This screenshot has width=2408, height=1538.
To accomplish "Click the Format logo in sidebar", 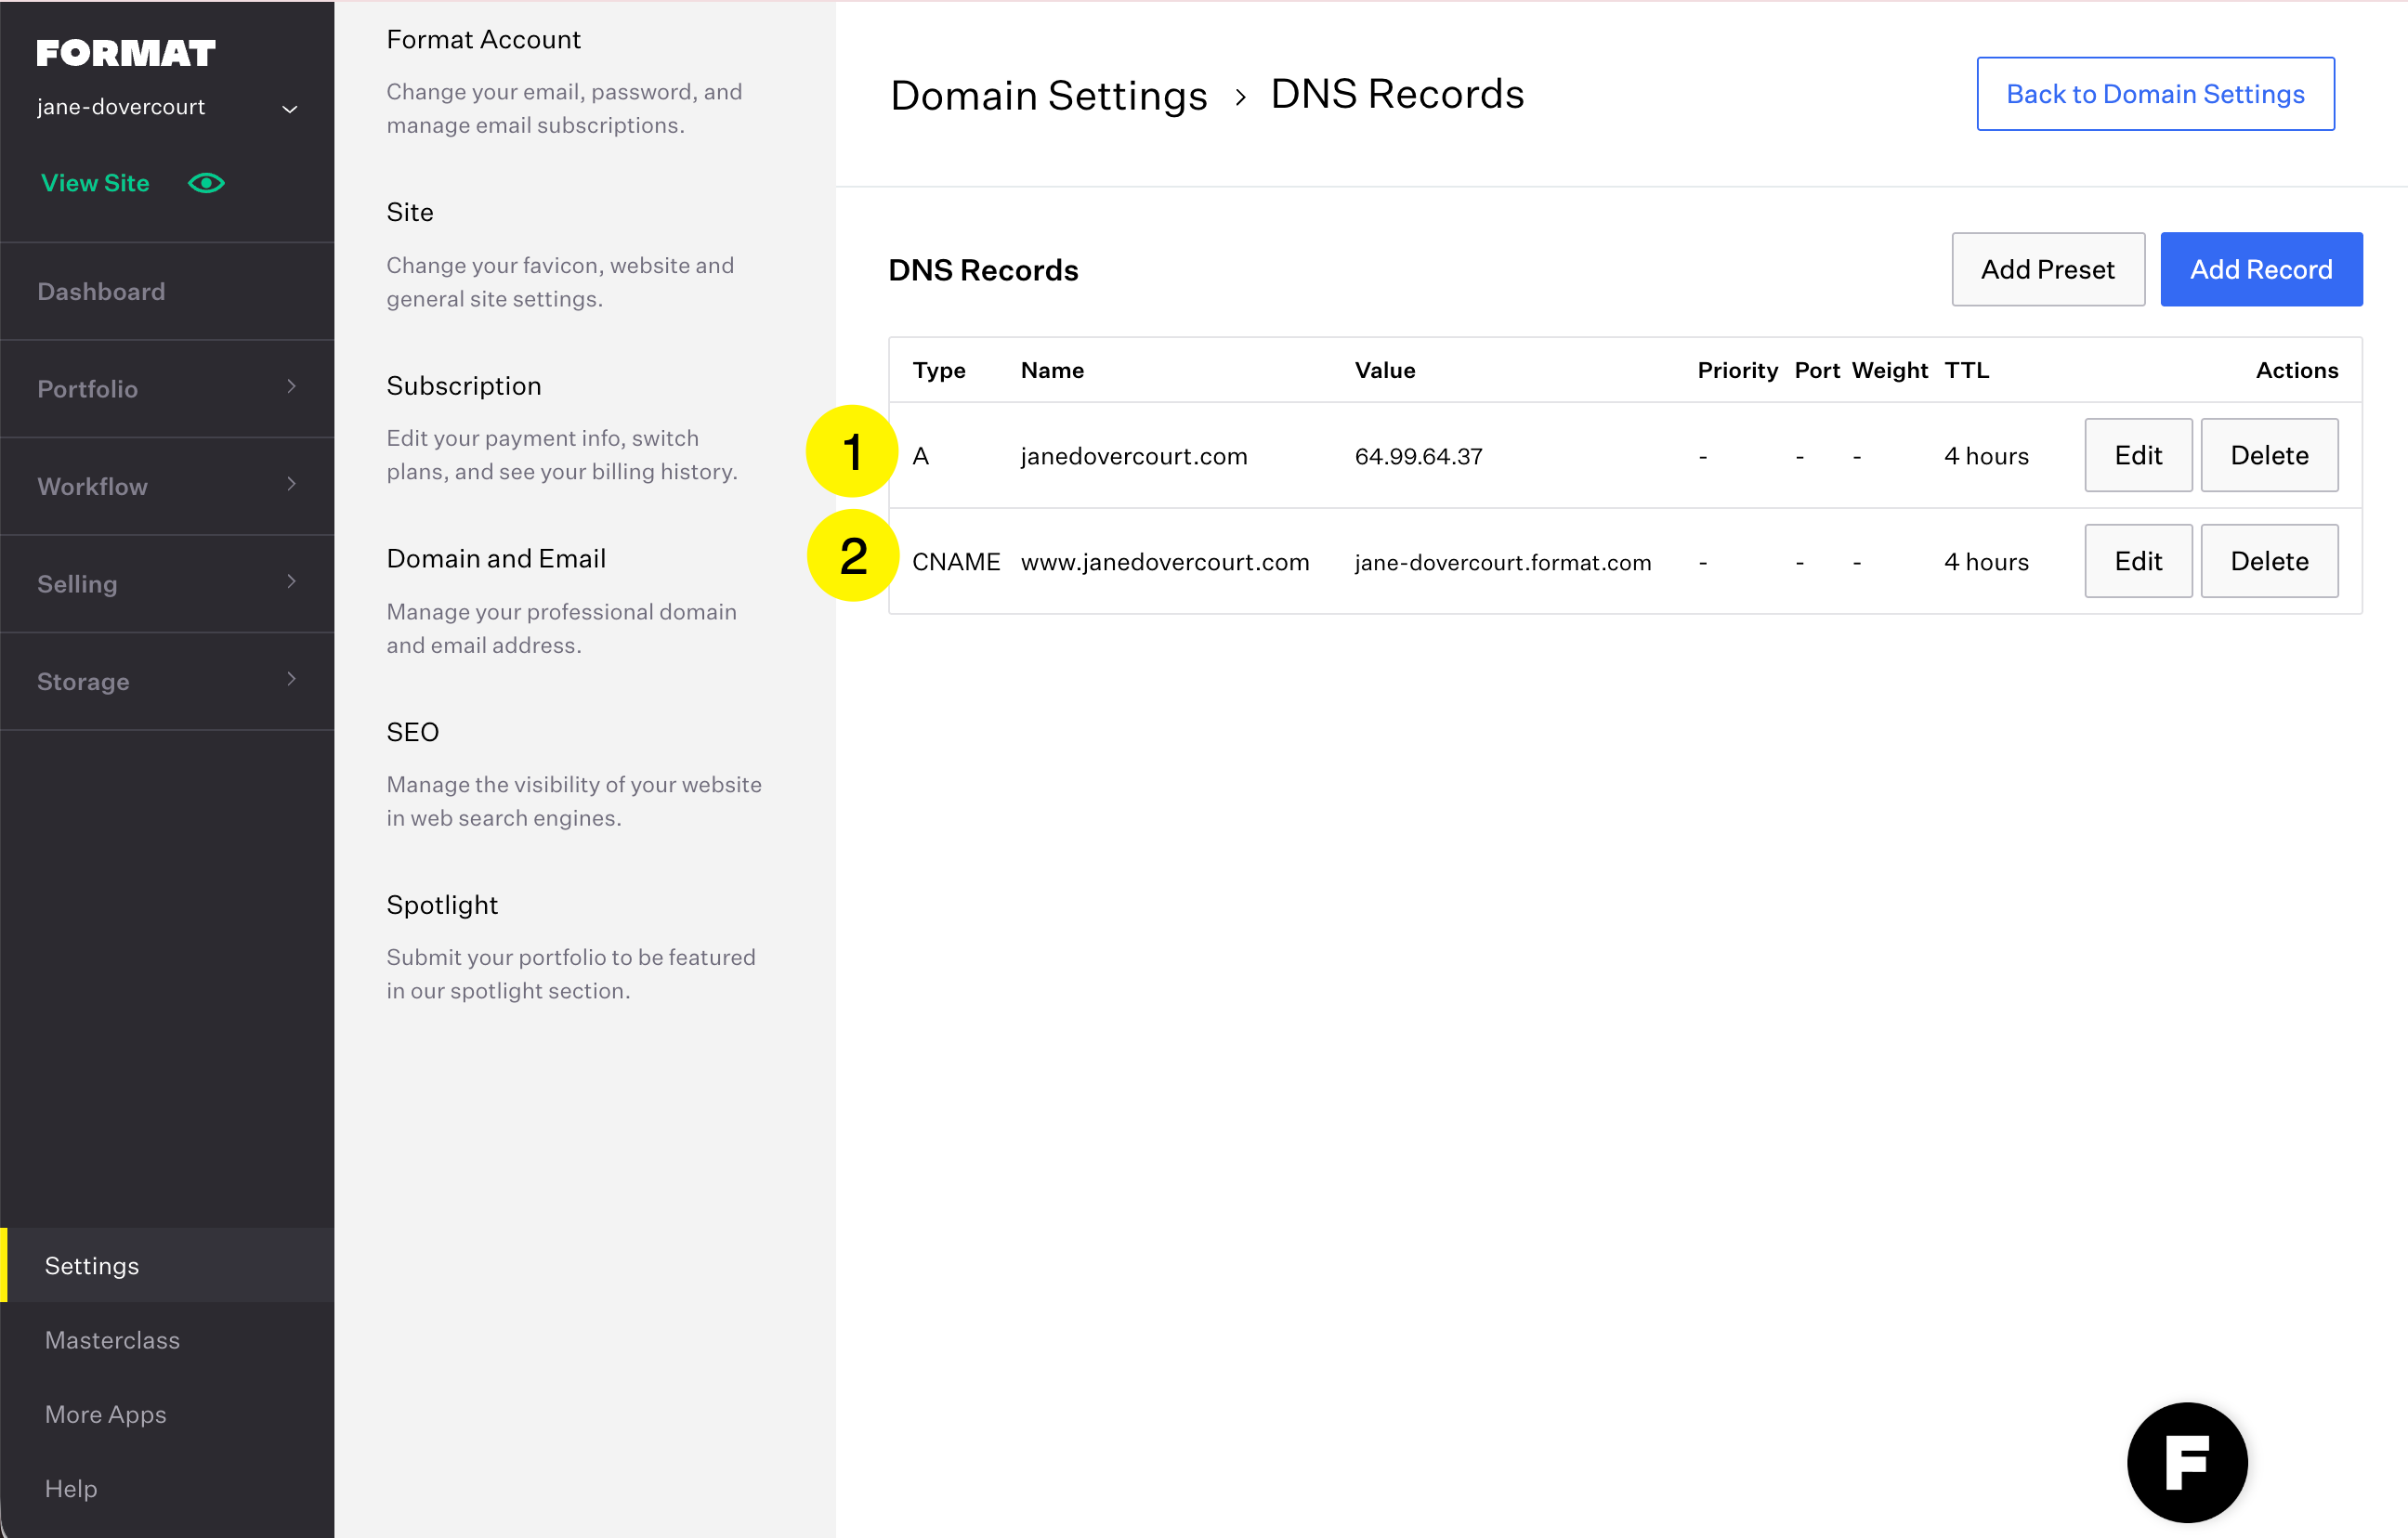I will pyautogui.click(x=126, y=53).
